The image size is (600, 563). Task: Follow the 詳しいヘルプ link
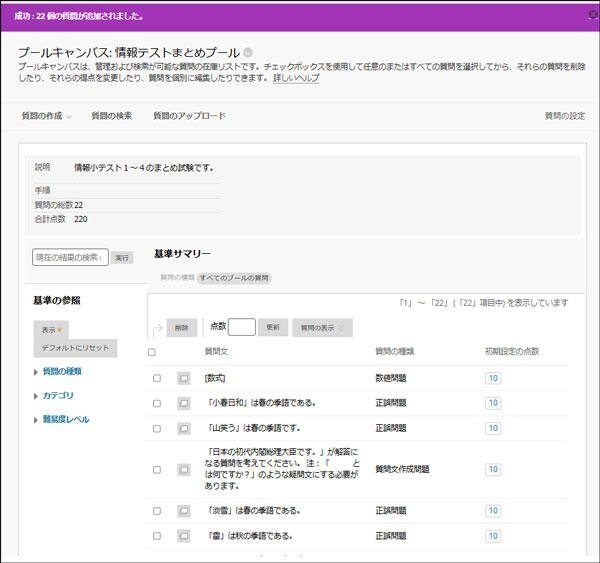296,78
